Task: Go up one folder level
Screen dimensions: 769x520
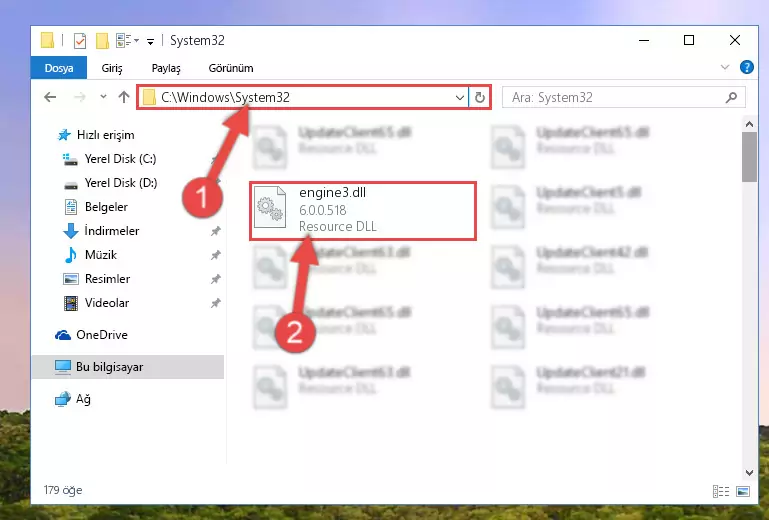Action: point(124,97)
